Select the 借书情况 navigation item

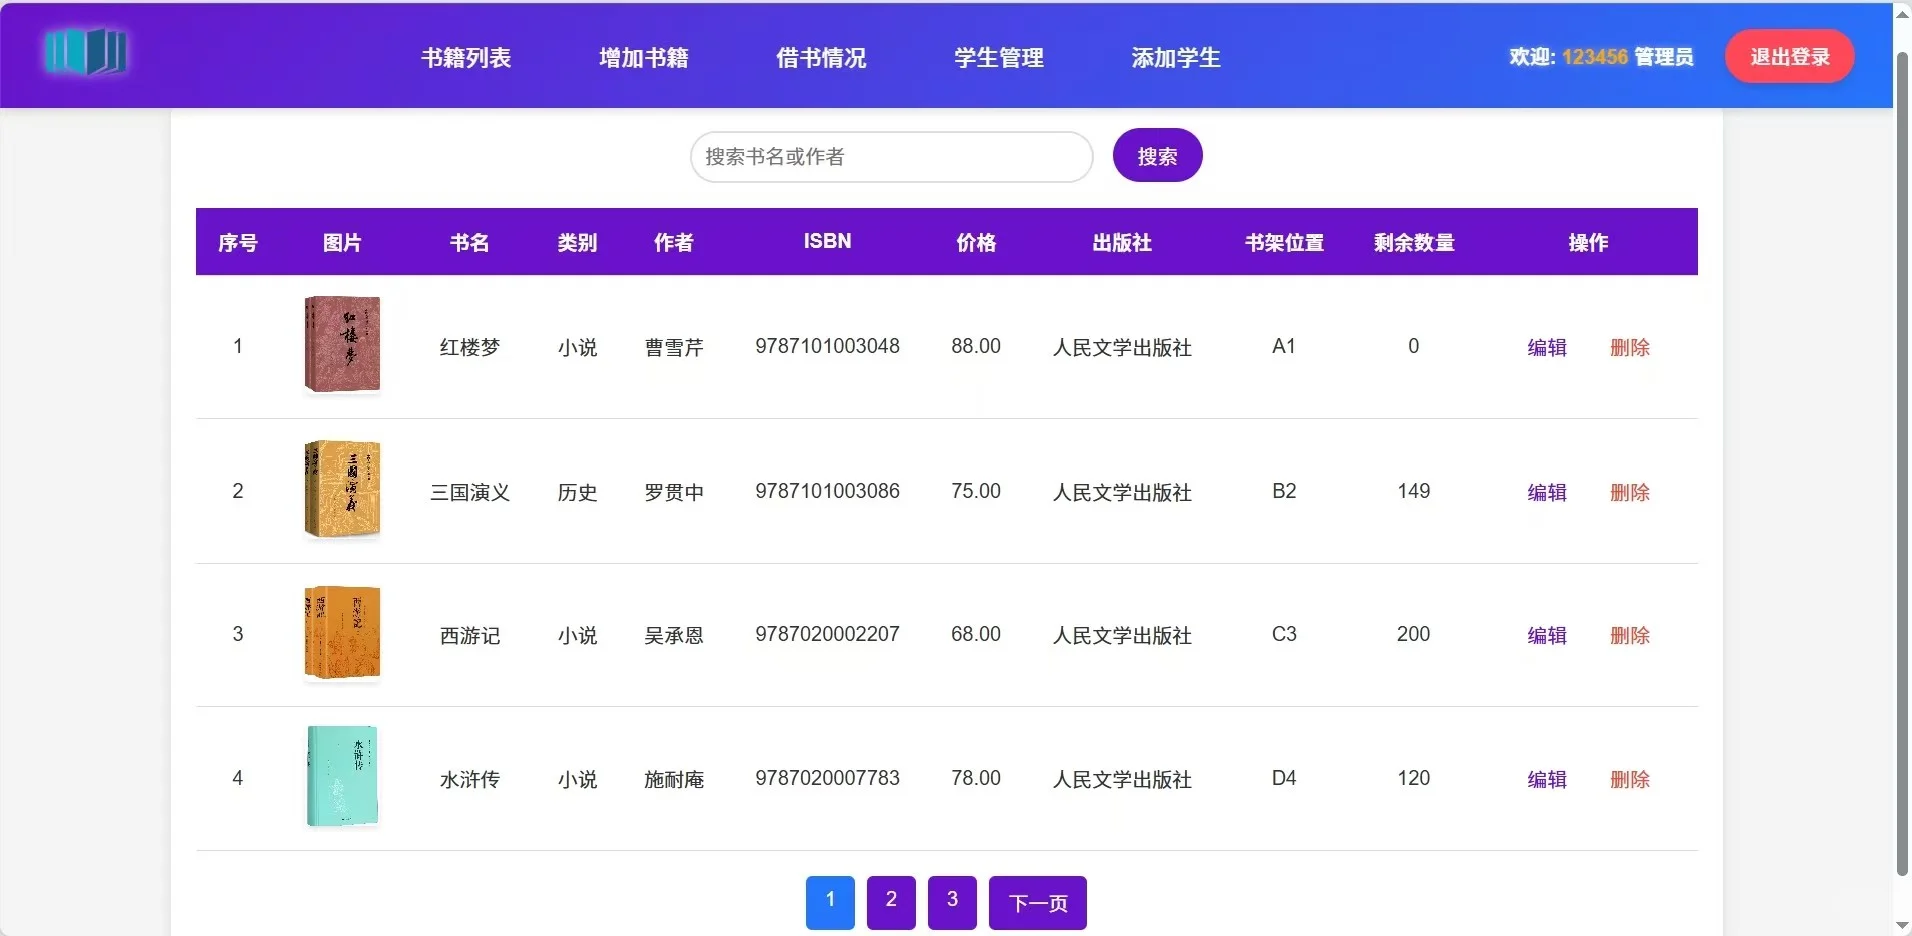tap(820, 57)
